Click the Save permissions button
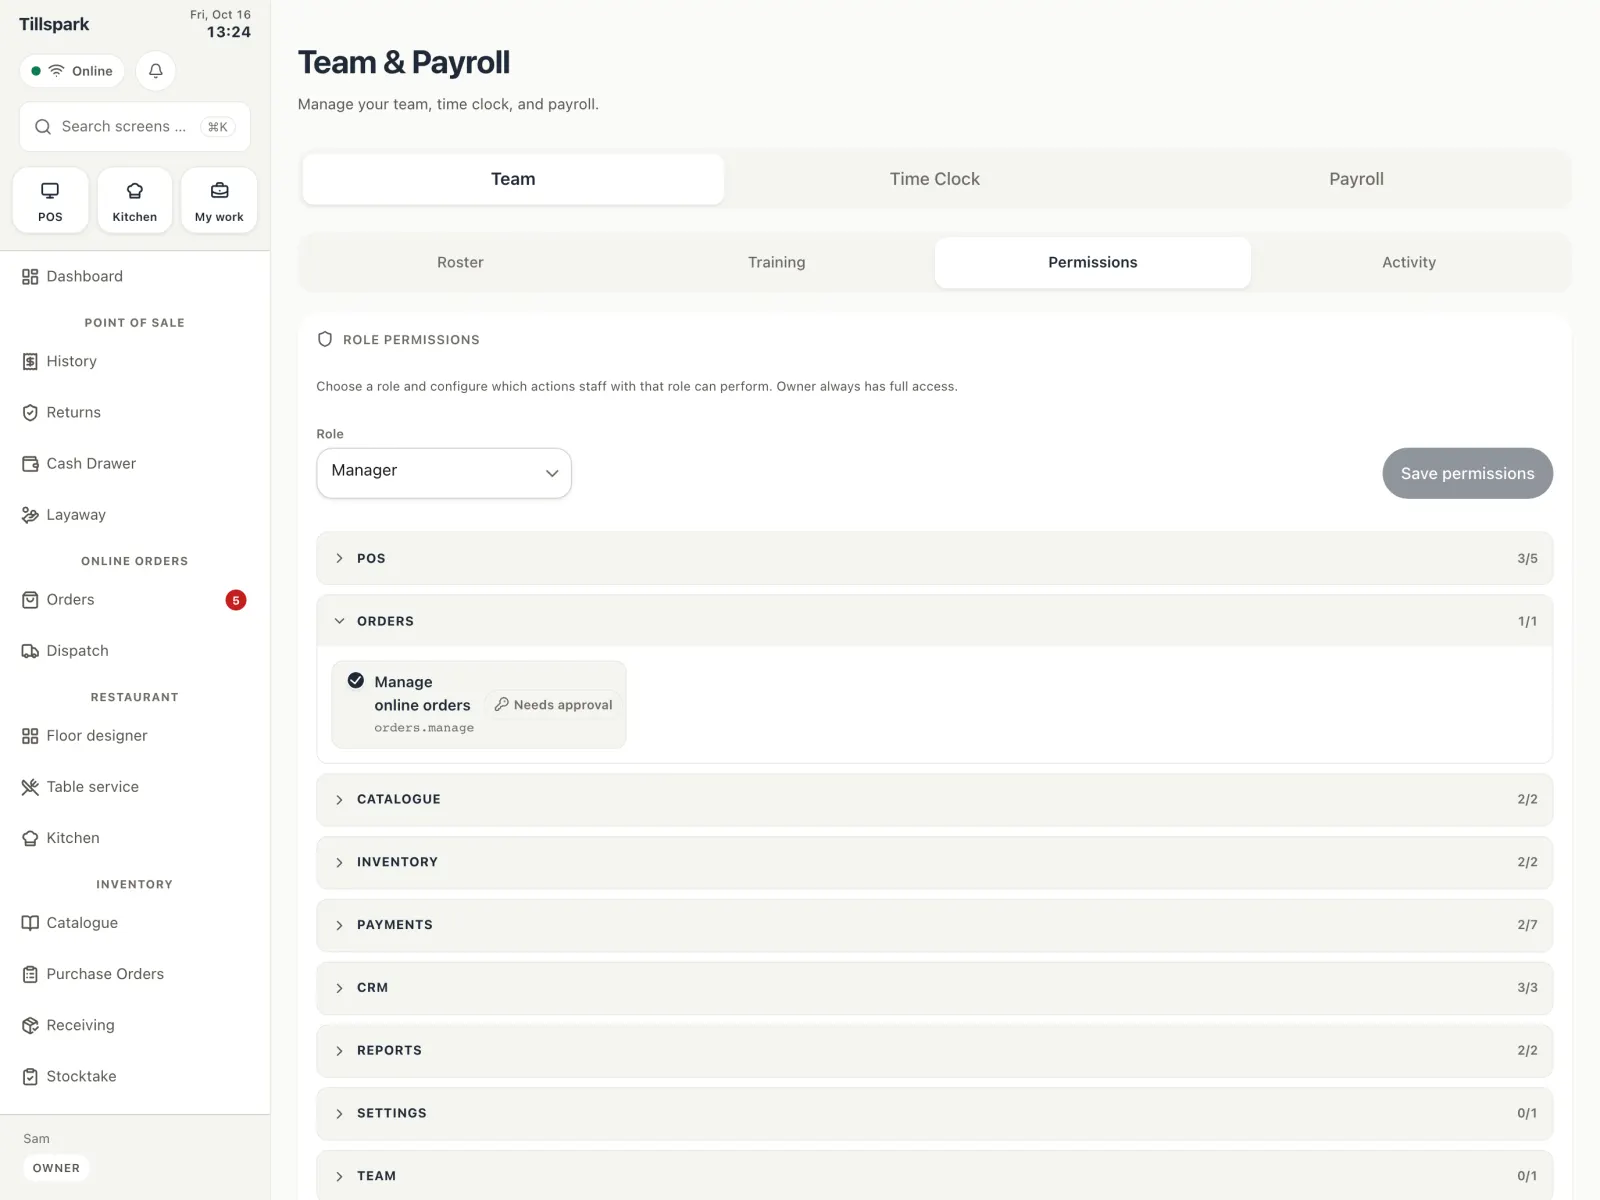This screenshot has width=1600, height=1200. [x=1467, y=473]
